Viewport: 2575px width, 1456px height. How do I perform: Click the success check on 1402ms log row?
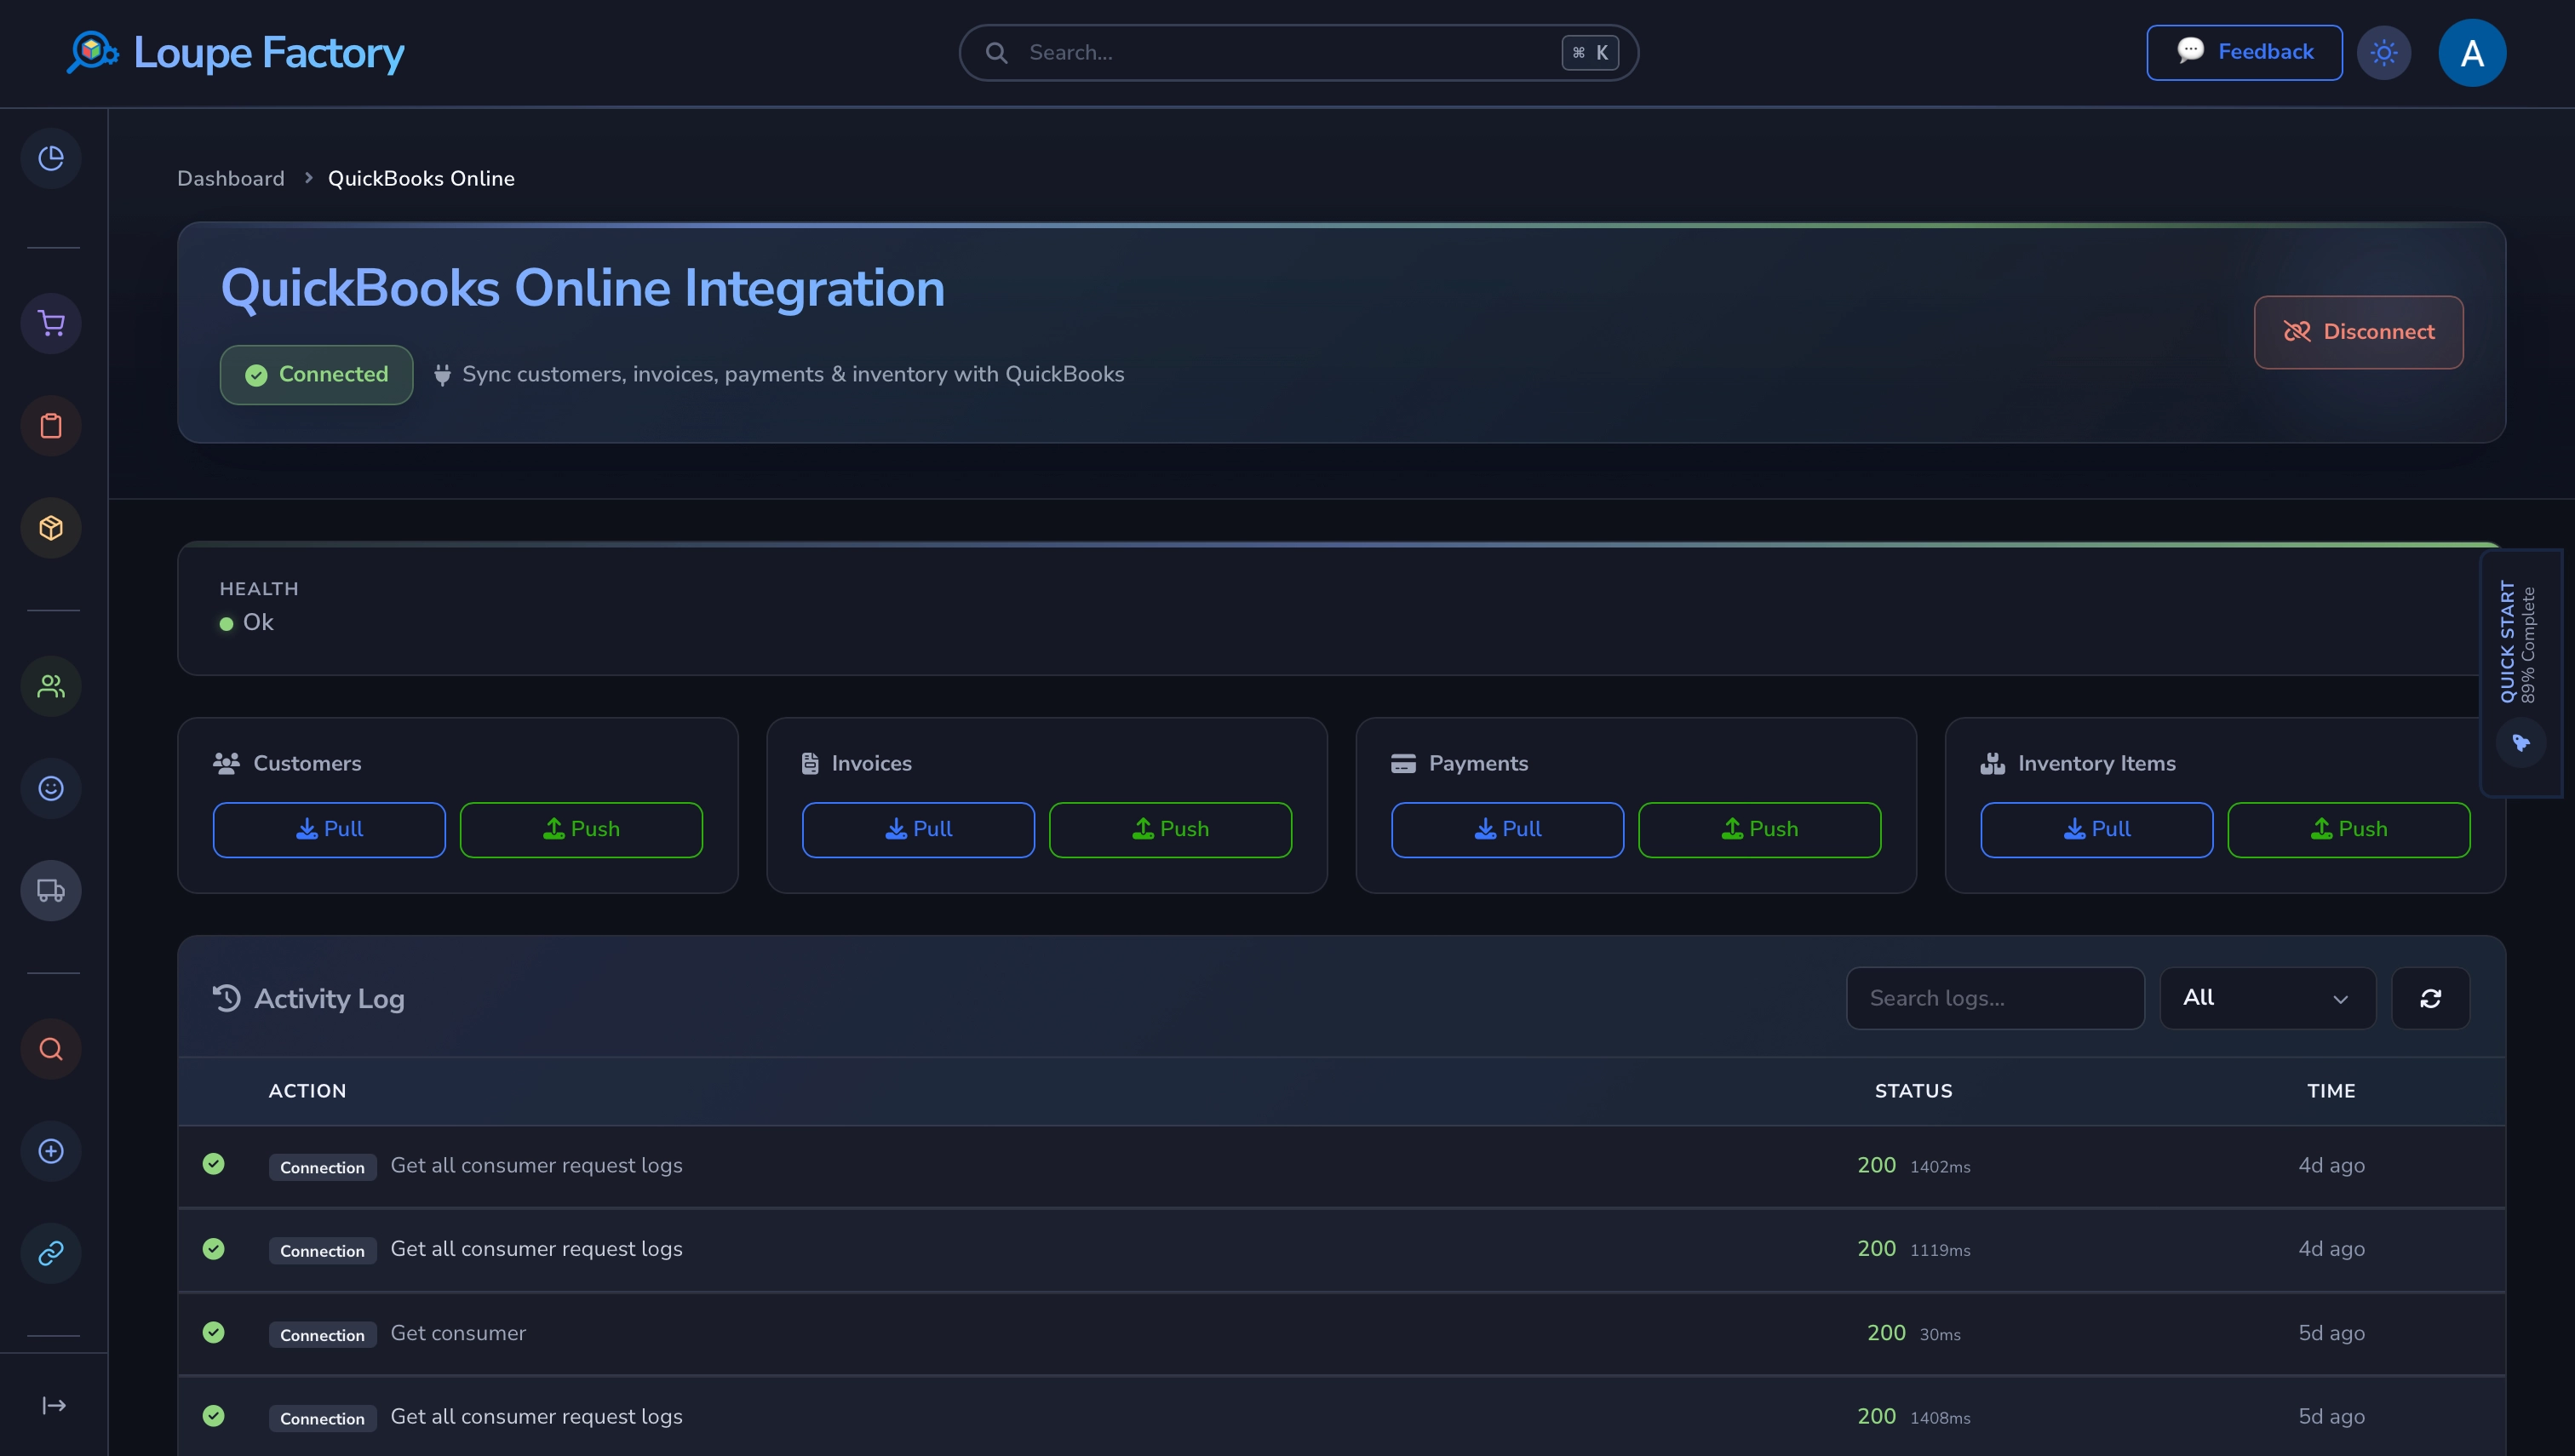click(213, 1163)
